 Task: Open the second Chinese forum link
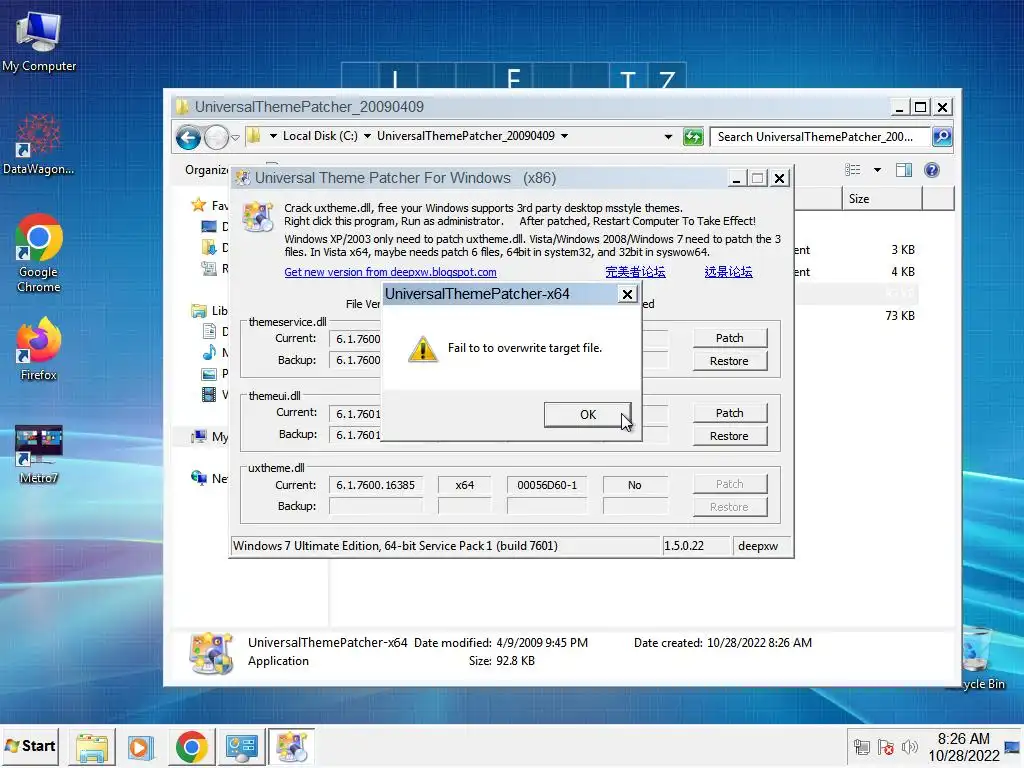tap(728, 272)
